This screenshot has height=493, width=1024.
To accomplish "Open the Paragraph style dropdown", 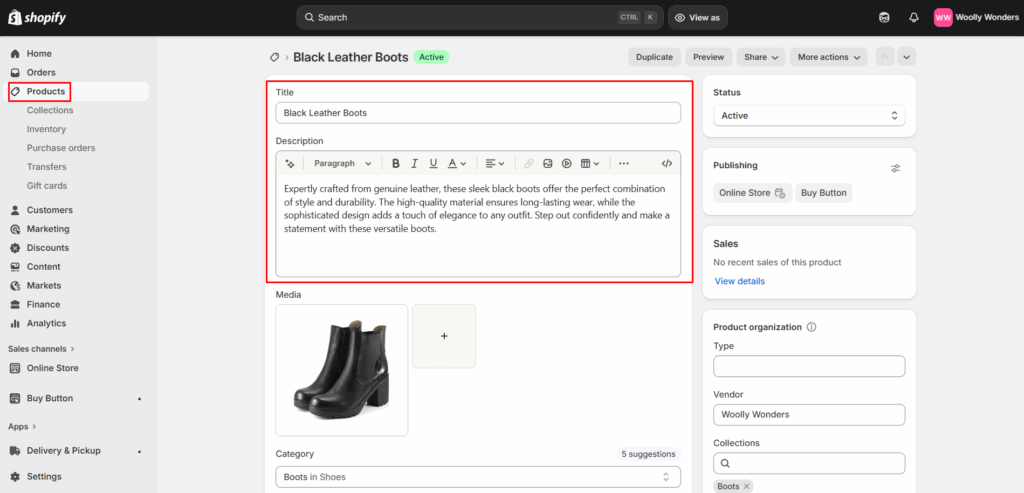I will tap(342, 163).
